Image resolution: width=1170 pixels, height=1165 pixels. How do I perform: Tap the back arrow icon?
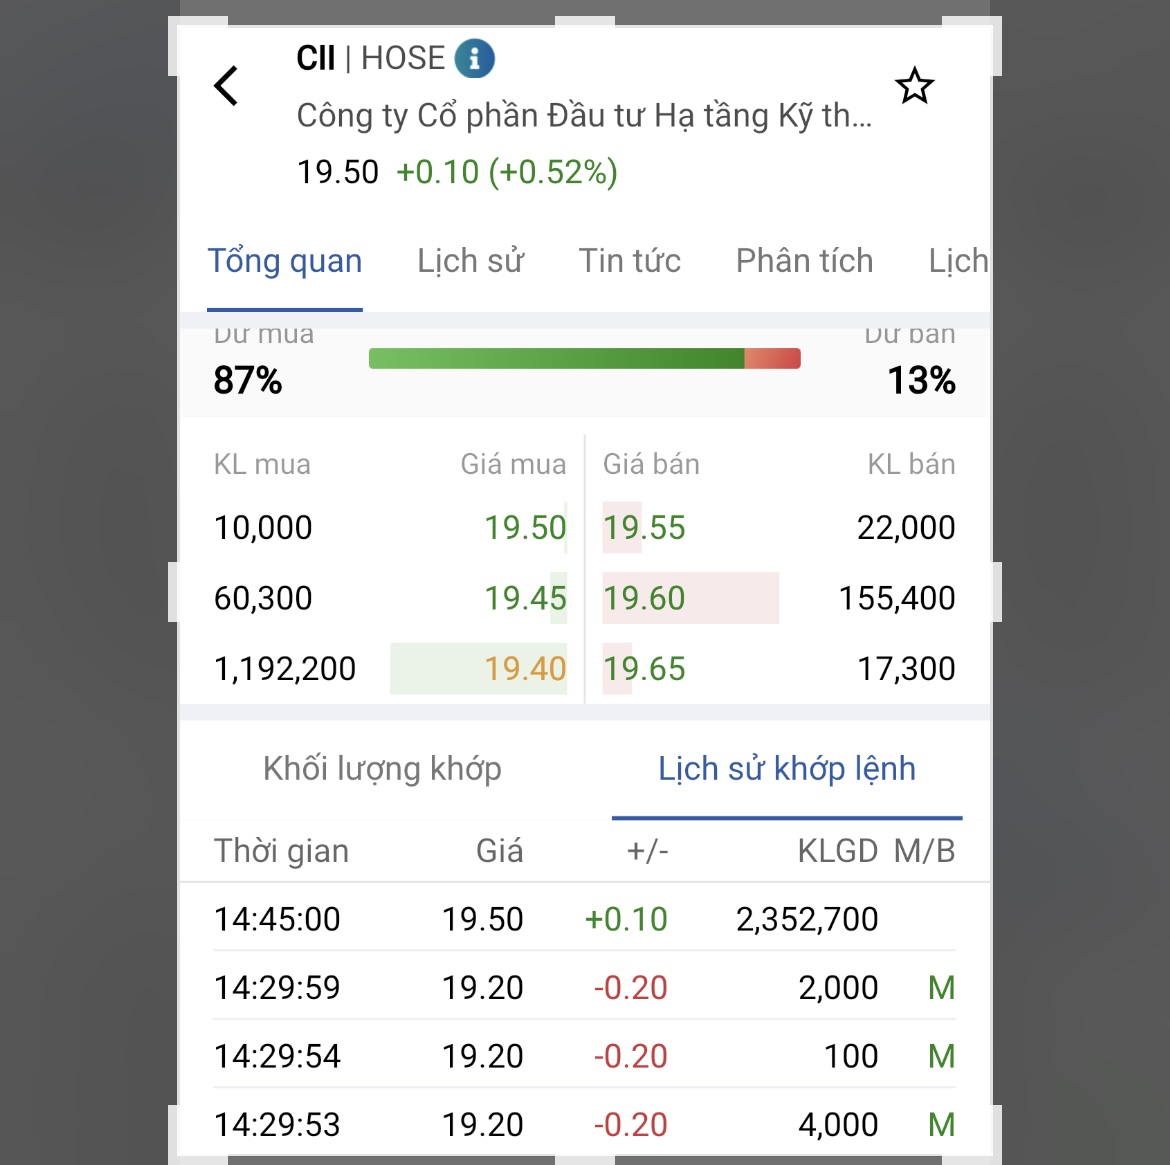pos(227,86)
